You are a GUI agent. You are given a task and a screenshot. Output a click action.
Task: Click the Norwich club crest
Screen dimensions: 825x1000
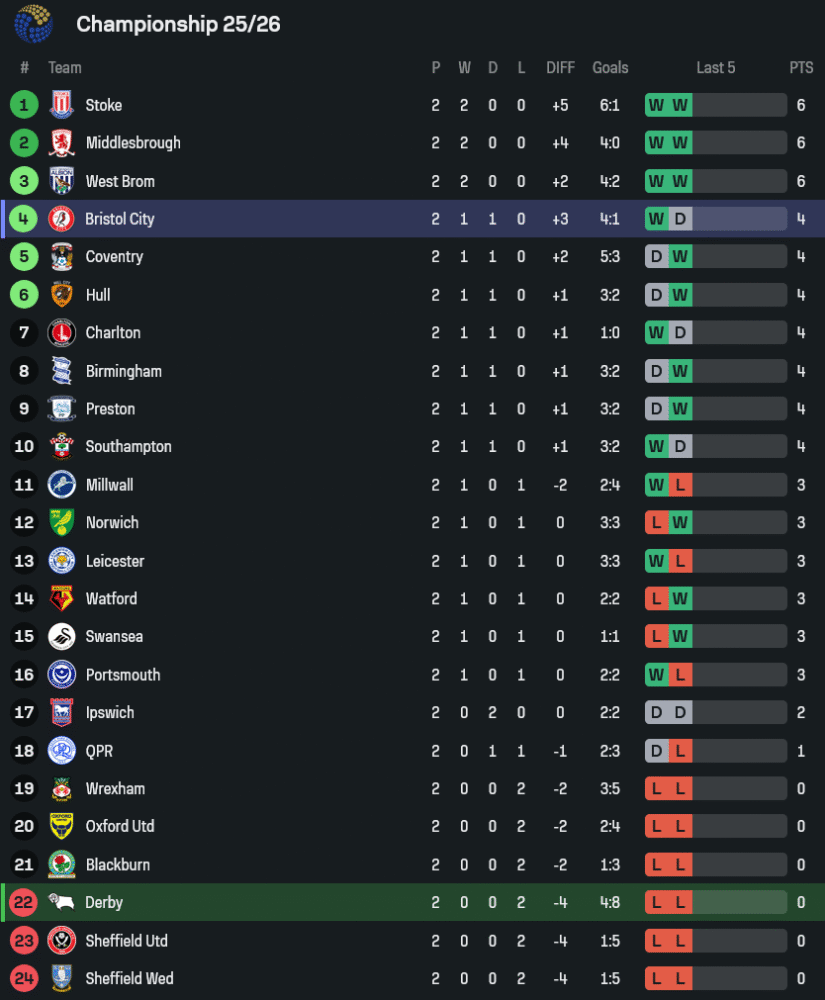pos(62,523)
